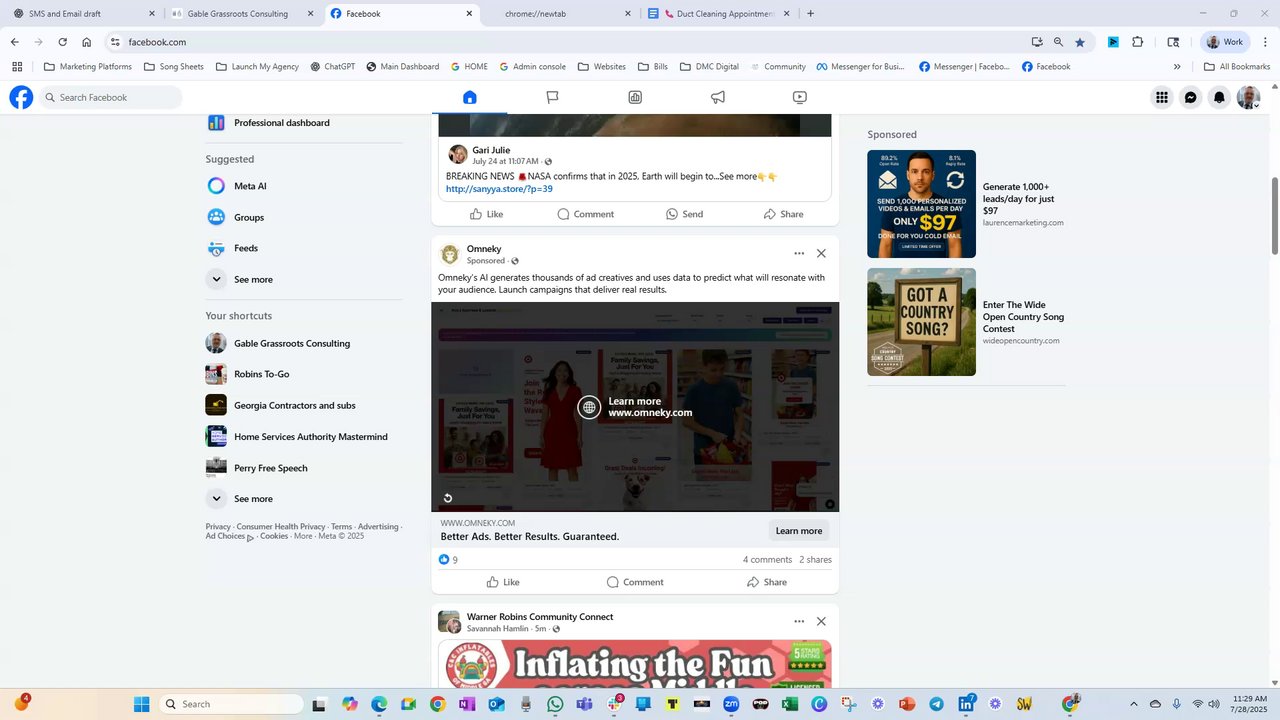Image resolution: width=1280 pixels, height=720 pixels.
Task: Expand footer More links
Action: pos(303,536)
